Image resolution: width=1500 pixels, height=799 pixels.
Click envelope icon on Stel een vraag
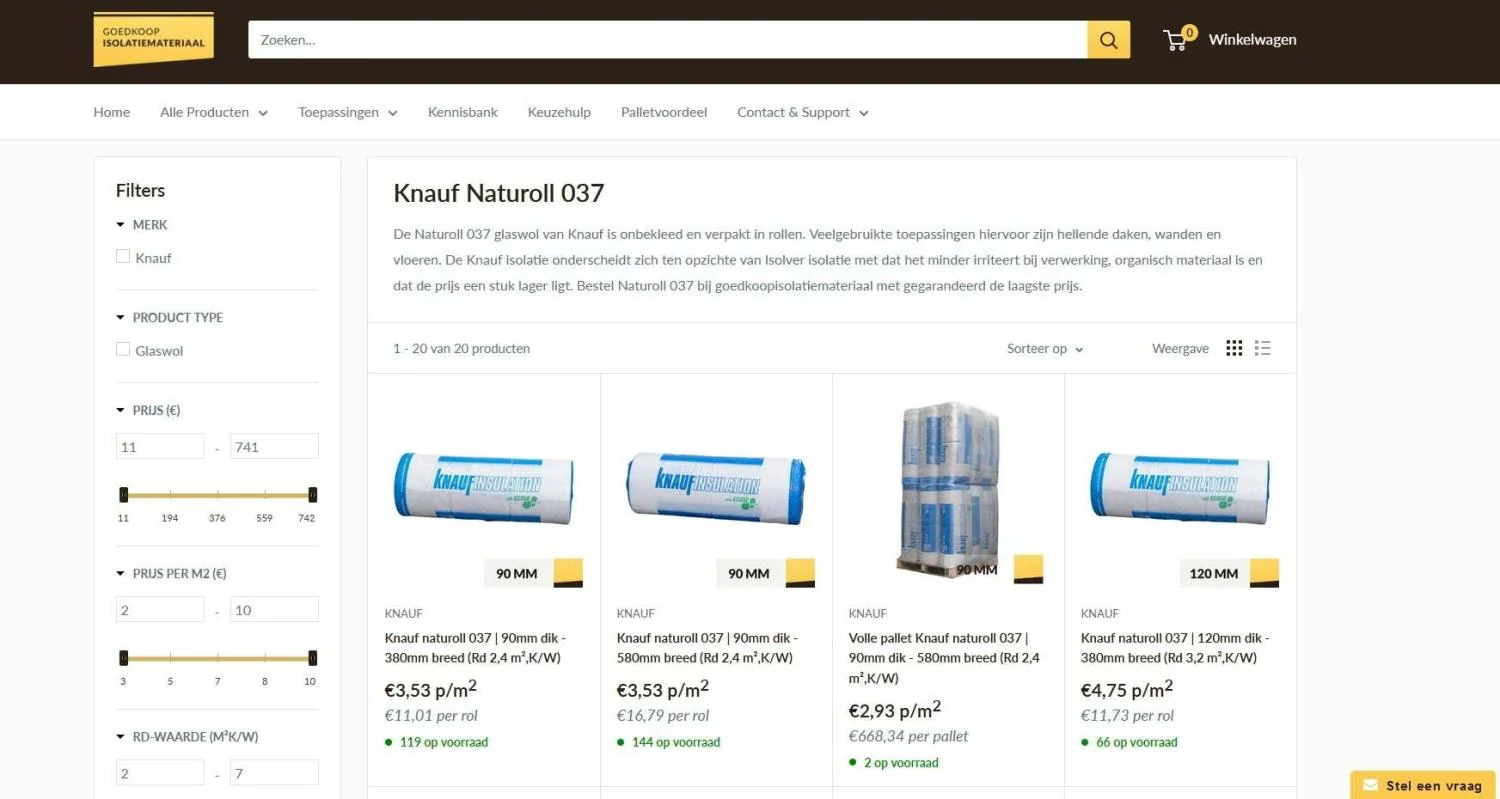(1369, 785)
